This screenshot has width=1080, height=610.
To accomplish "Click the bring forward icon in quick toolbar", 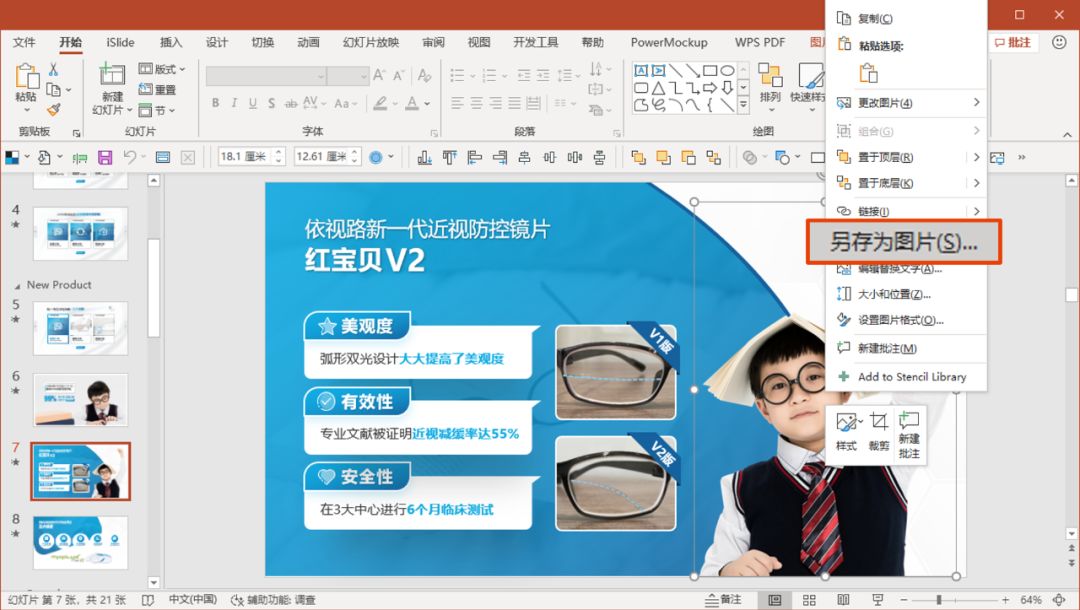I will (x=663, y=158).
